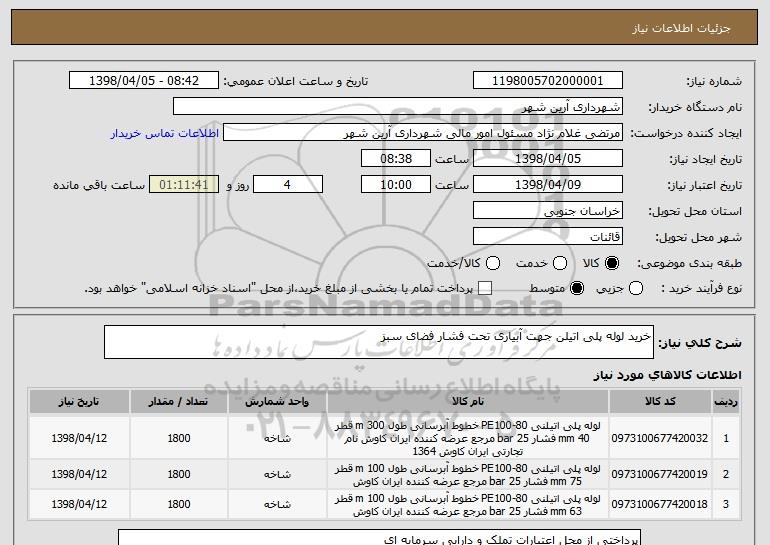The width and height of the screenshot is (770, 545).
Task: Click the buyer name field شهرداری آرین شهر
Action: pos(398,107)
